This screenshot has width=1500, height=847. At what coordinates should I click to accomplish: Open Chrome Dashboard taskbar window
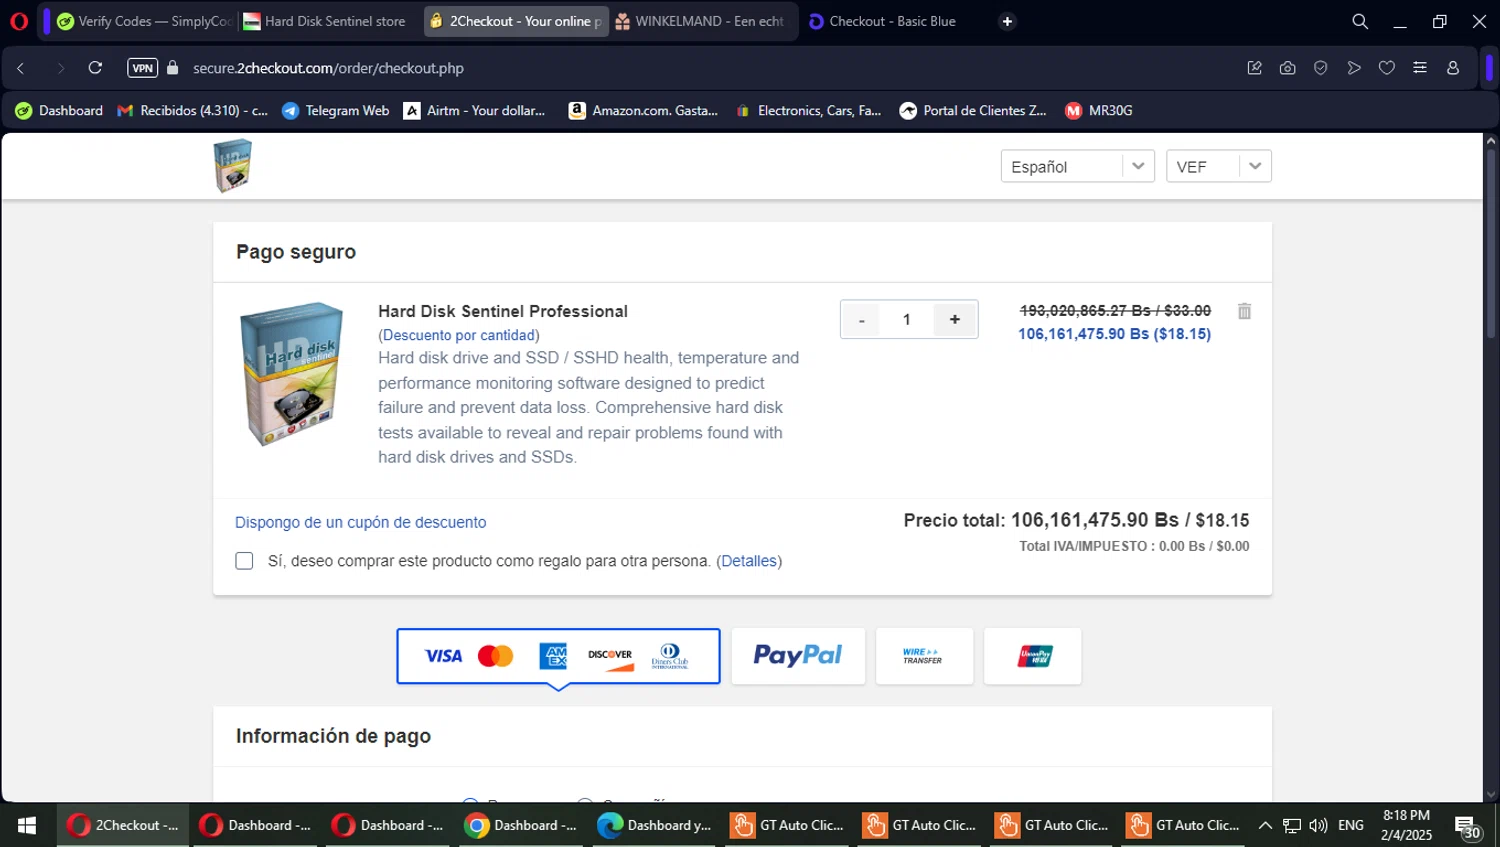click(522, 825)
